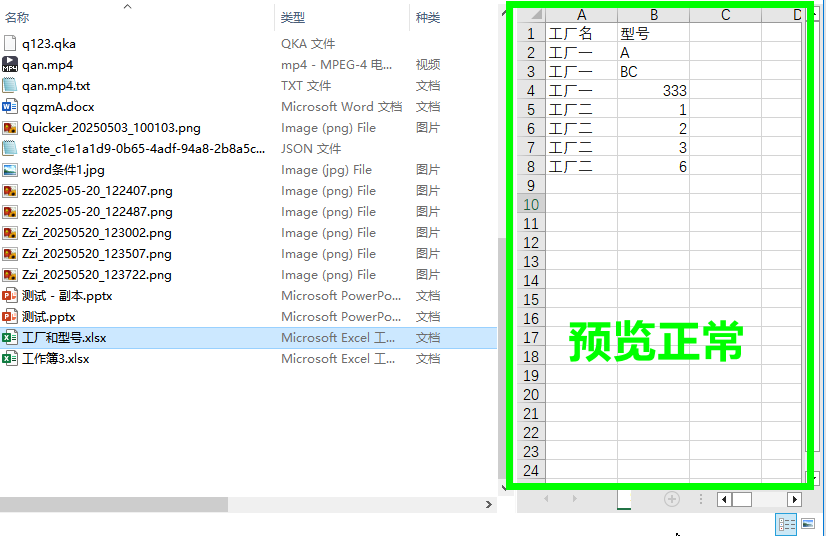Click the Quicker_20250503_100103.png image icon

click(9, 128)
